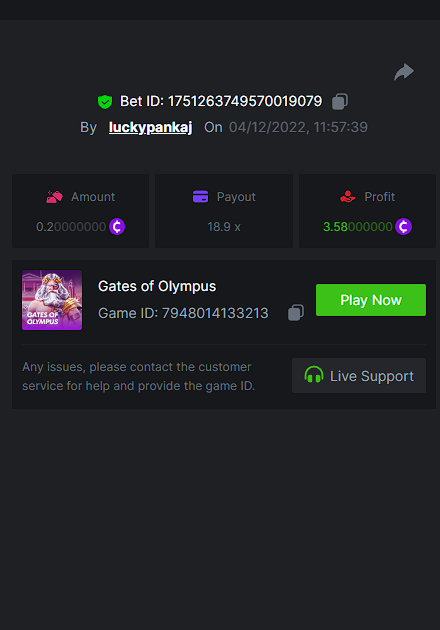
Task: Click the bet date and time text
Action: click(298, 127)
